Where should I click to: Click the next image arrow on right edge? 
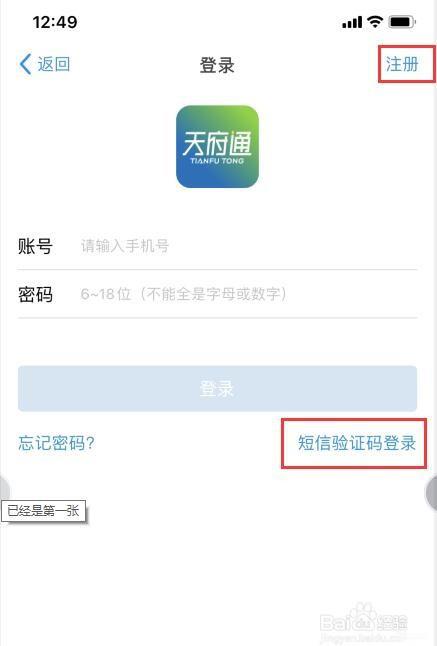[431, 493]
